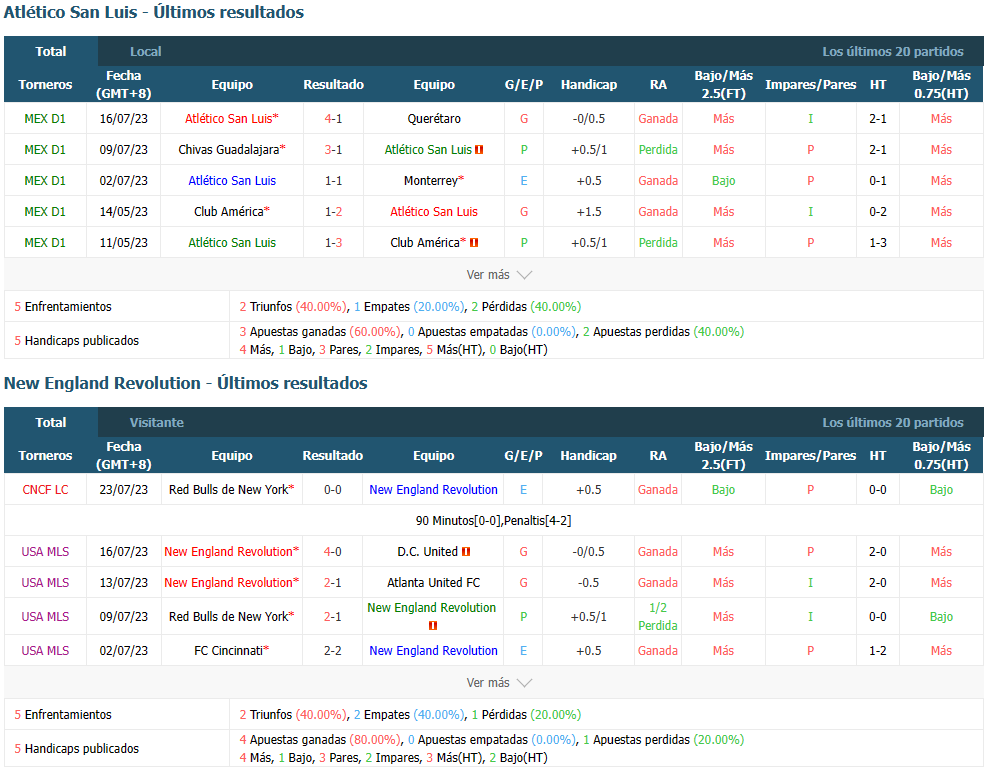Open the CNCF LC tournament link
The height and width of the screenshot is (773, 990).
pyautogui.click(x=45, y=489)
